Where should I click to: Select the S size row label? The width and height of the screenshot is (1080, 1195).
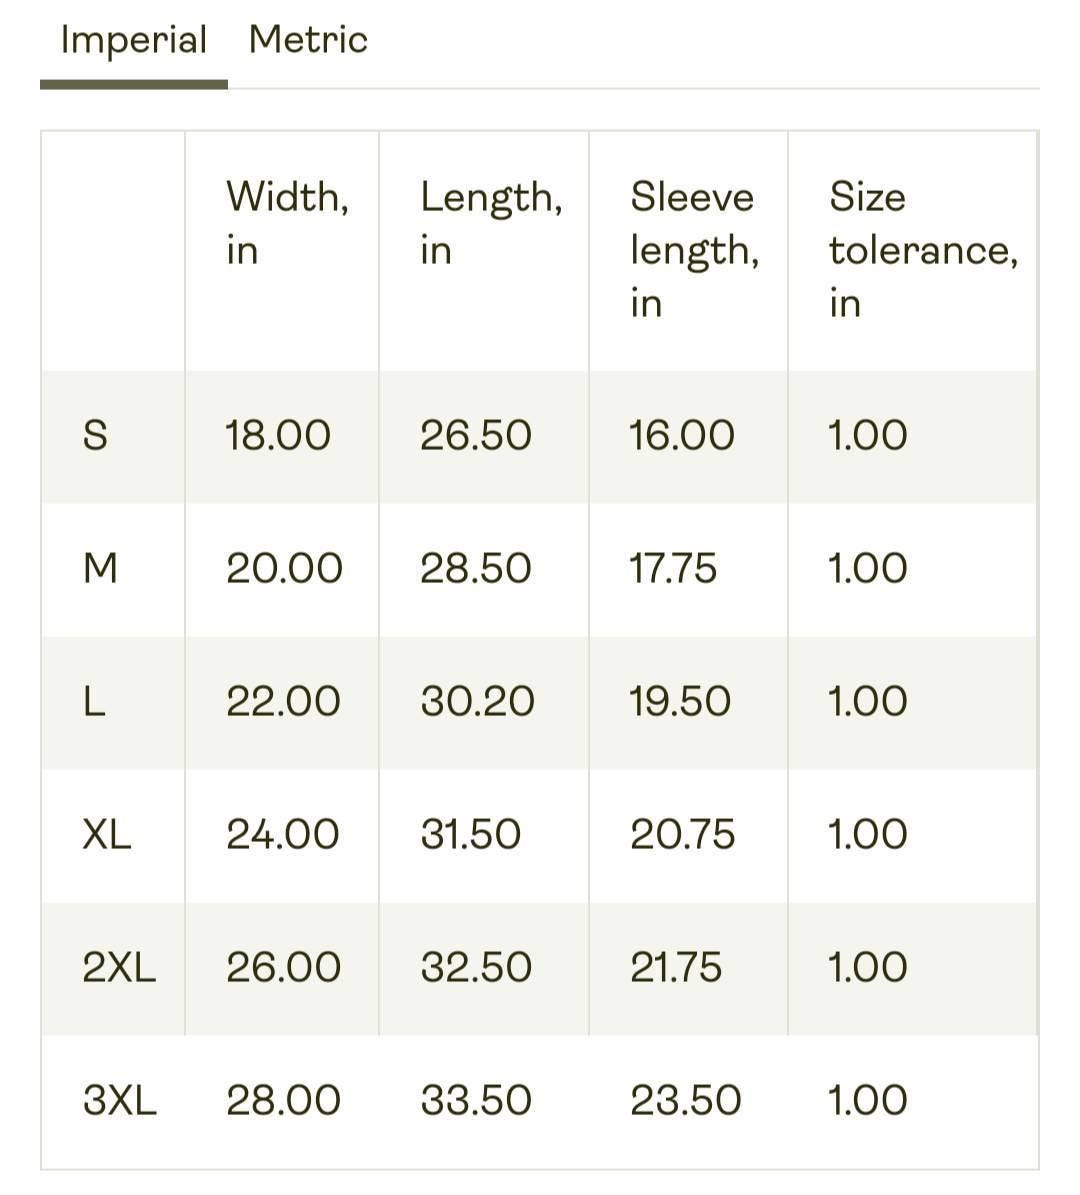coord(95,436)
